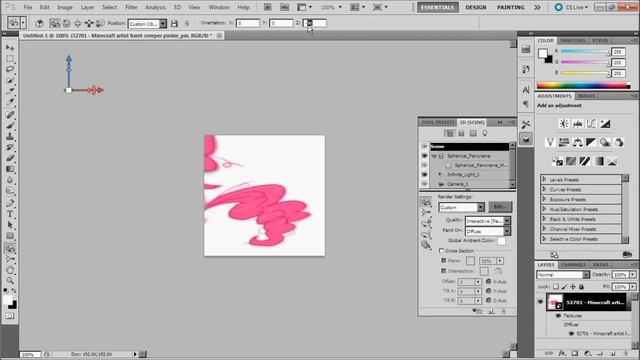Filter 3D panel by whole scene

pos(449,133)
